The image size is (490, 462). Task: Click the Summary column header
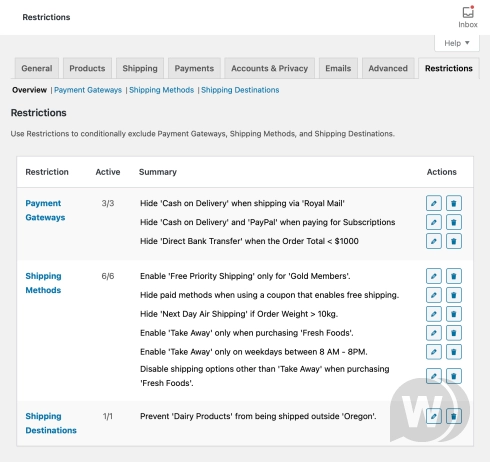[158, 172]
